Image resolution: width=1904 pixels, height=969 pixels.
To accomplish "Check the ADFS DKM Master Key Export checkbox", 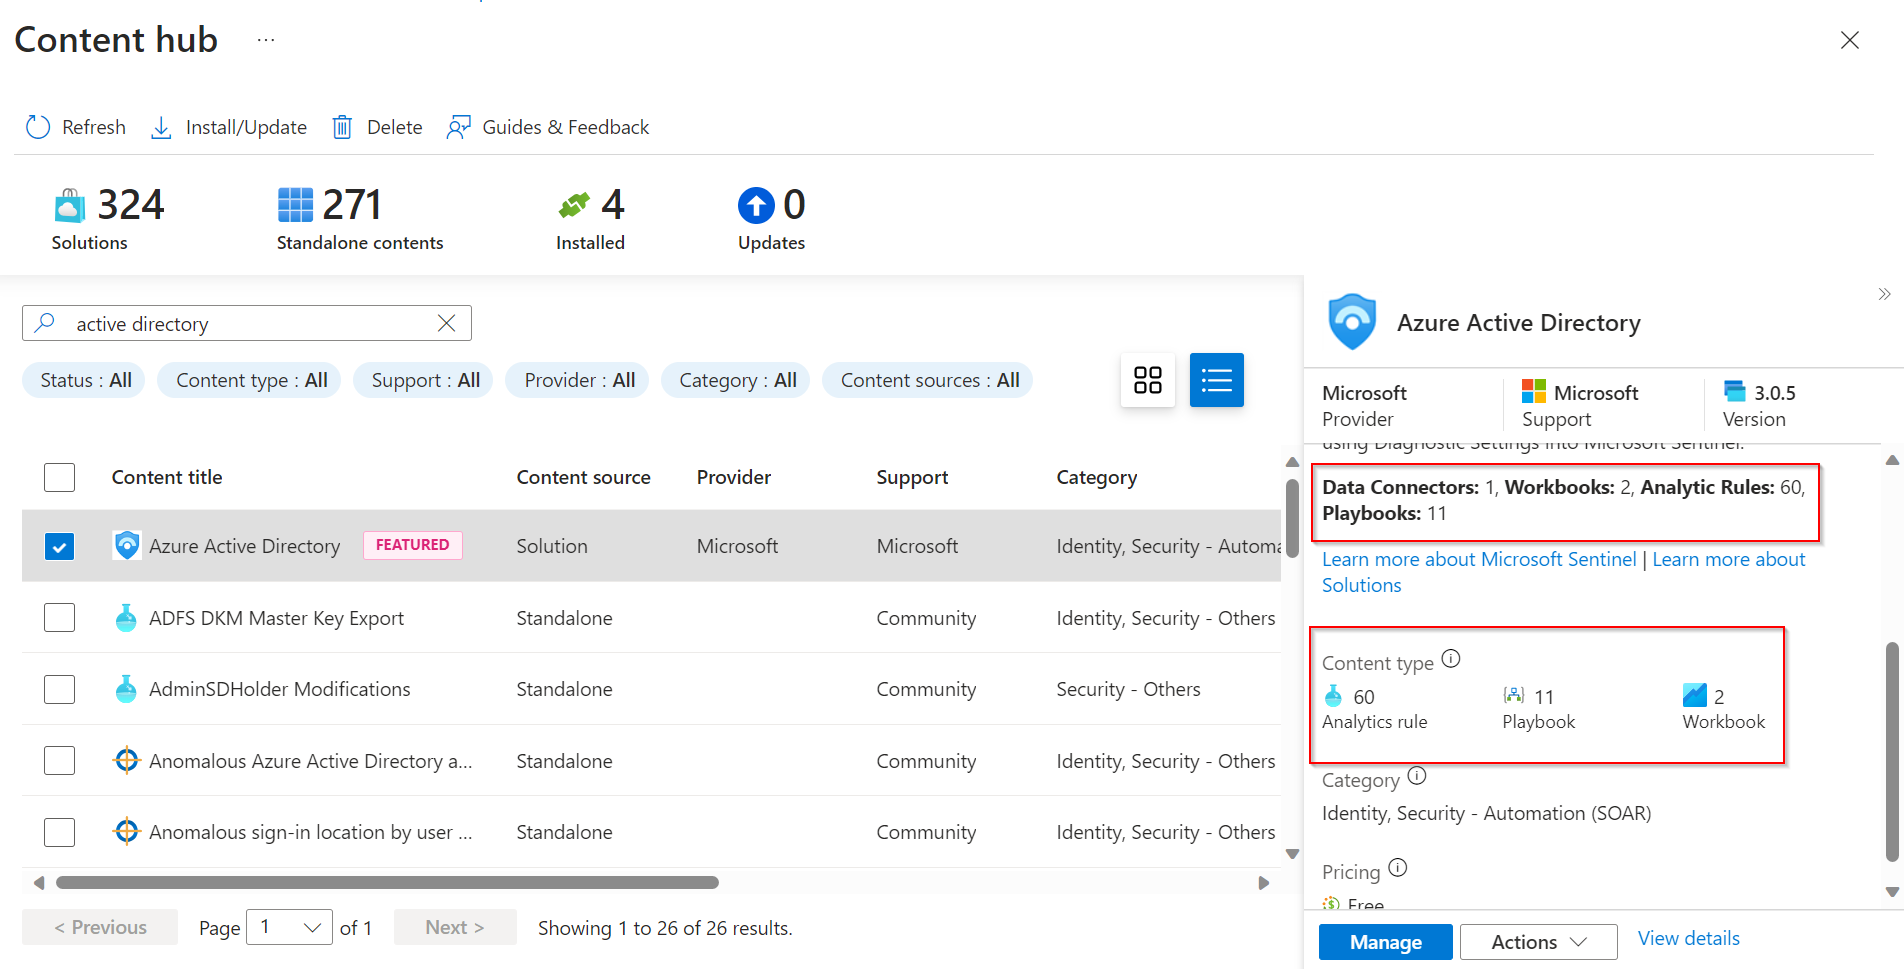I will 60,618.
